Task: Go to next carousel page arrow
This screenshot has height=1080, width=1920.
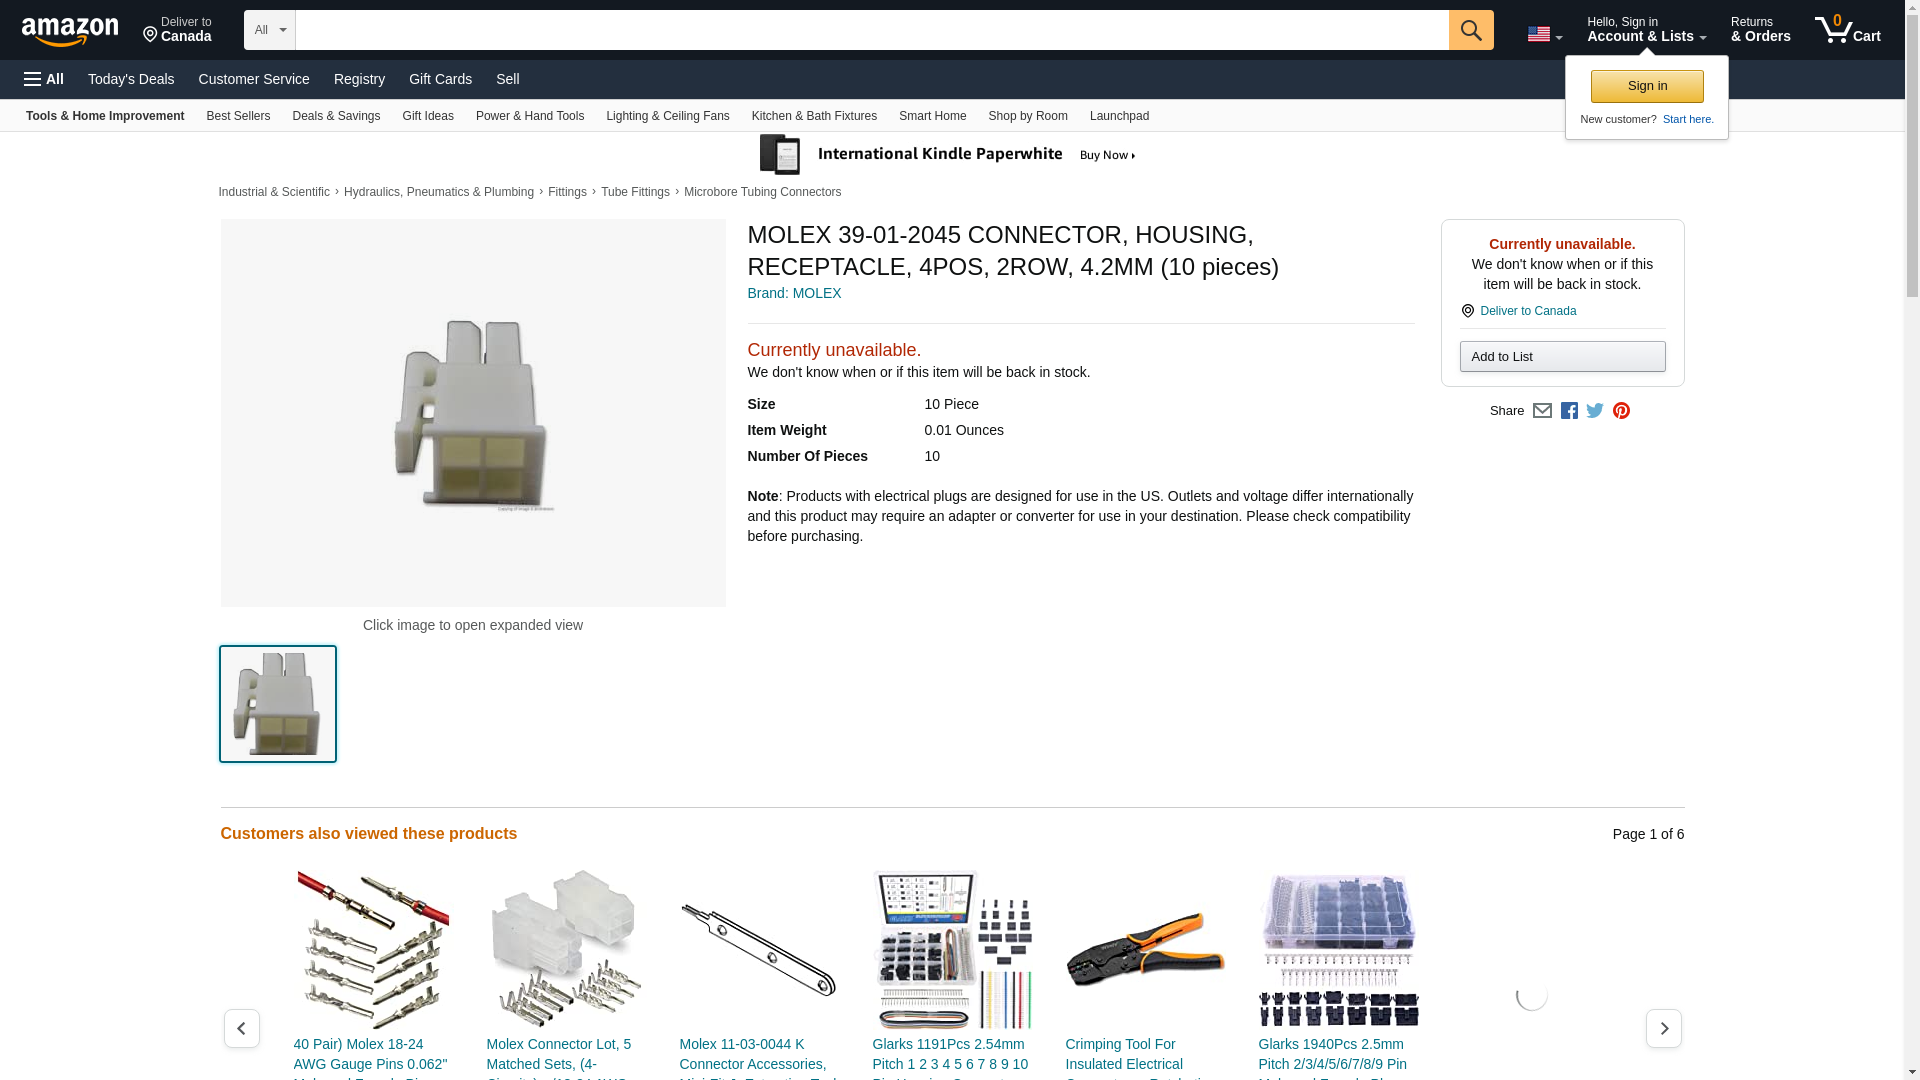Action: tap(1663, 1028)
